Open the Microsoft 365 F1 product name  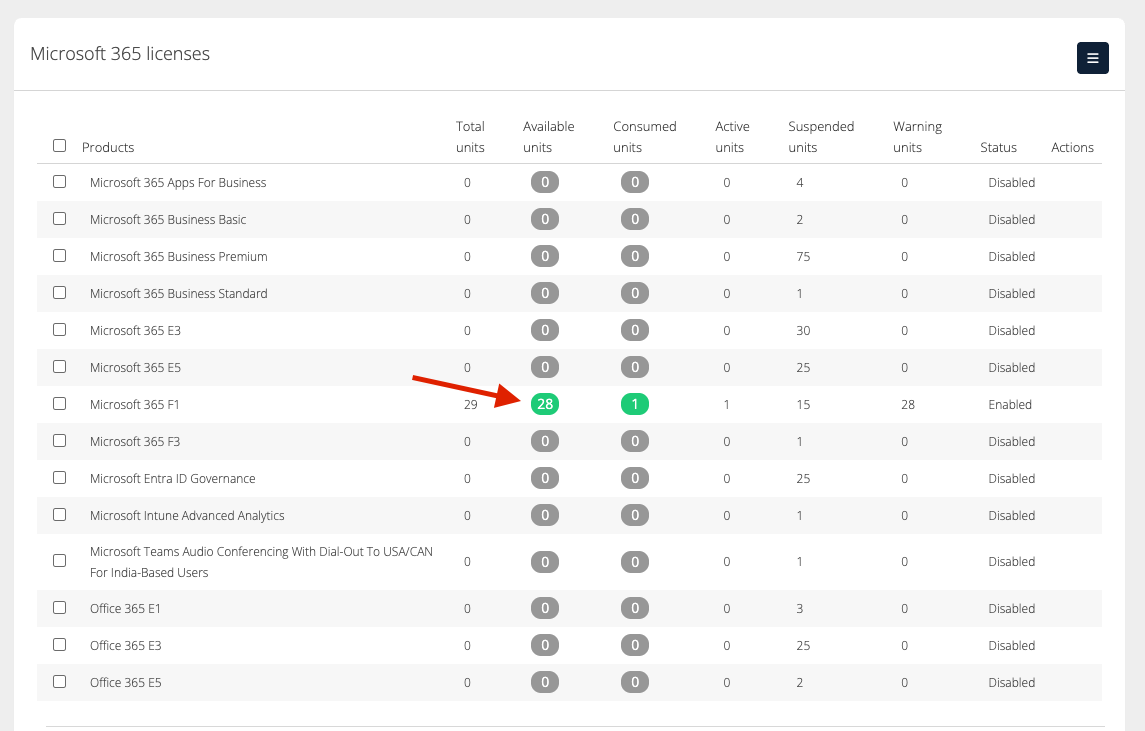pos(135,405)
